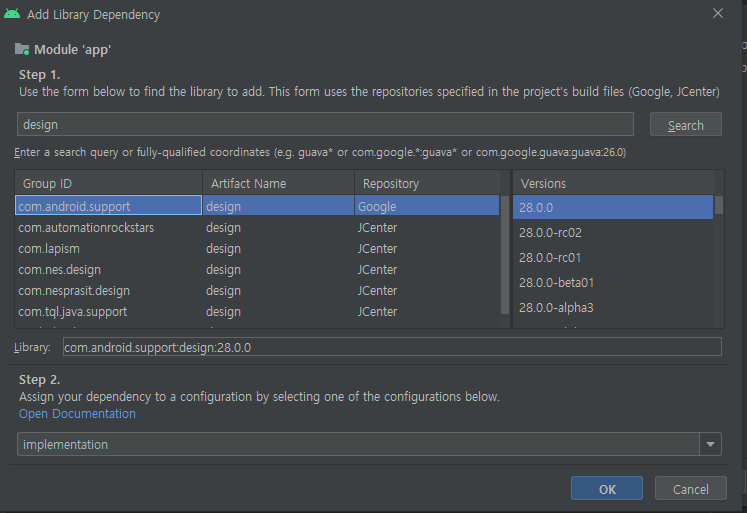Confirm with the OK button
Screen dimensions: 747x513
(607, 489)
